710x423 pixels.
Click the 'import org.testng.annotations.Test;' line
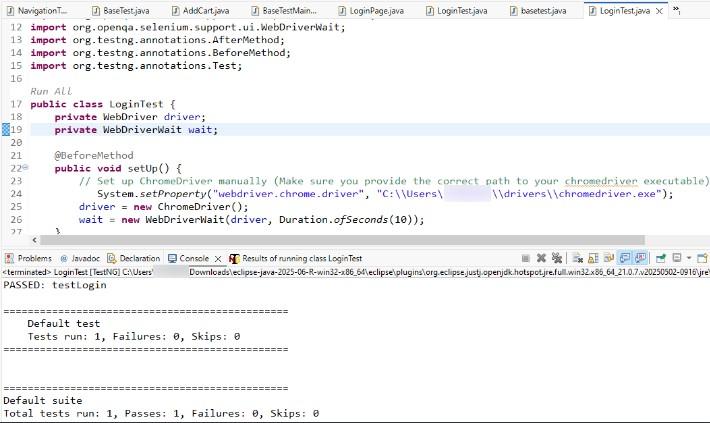point(136,66)
